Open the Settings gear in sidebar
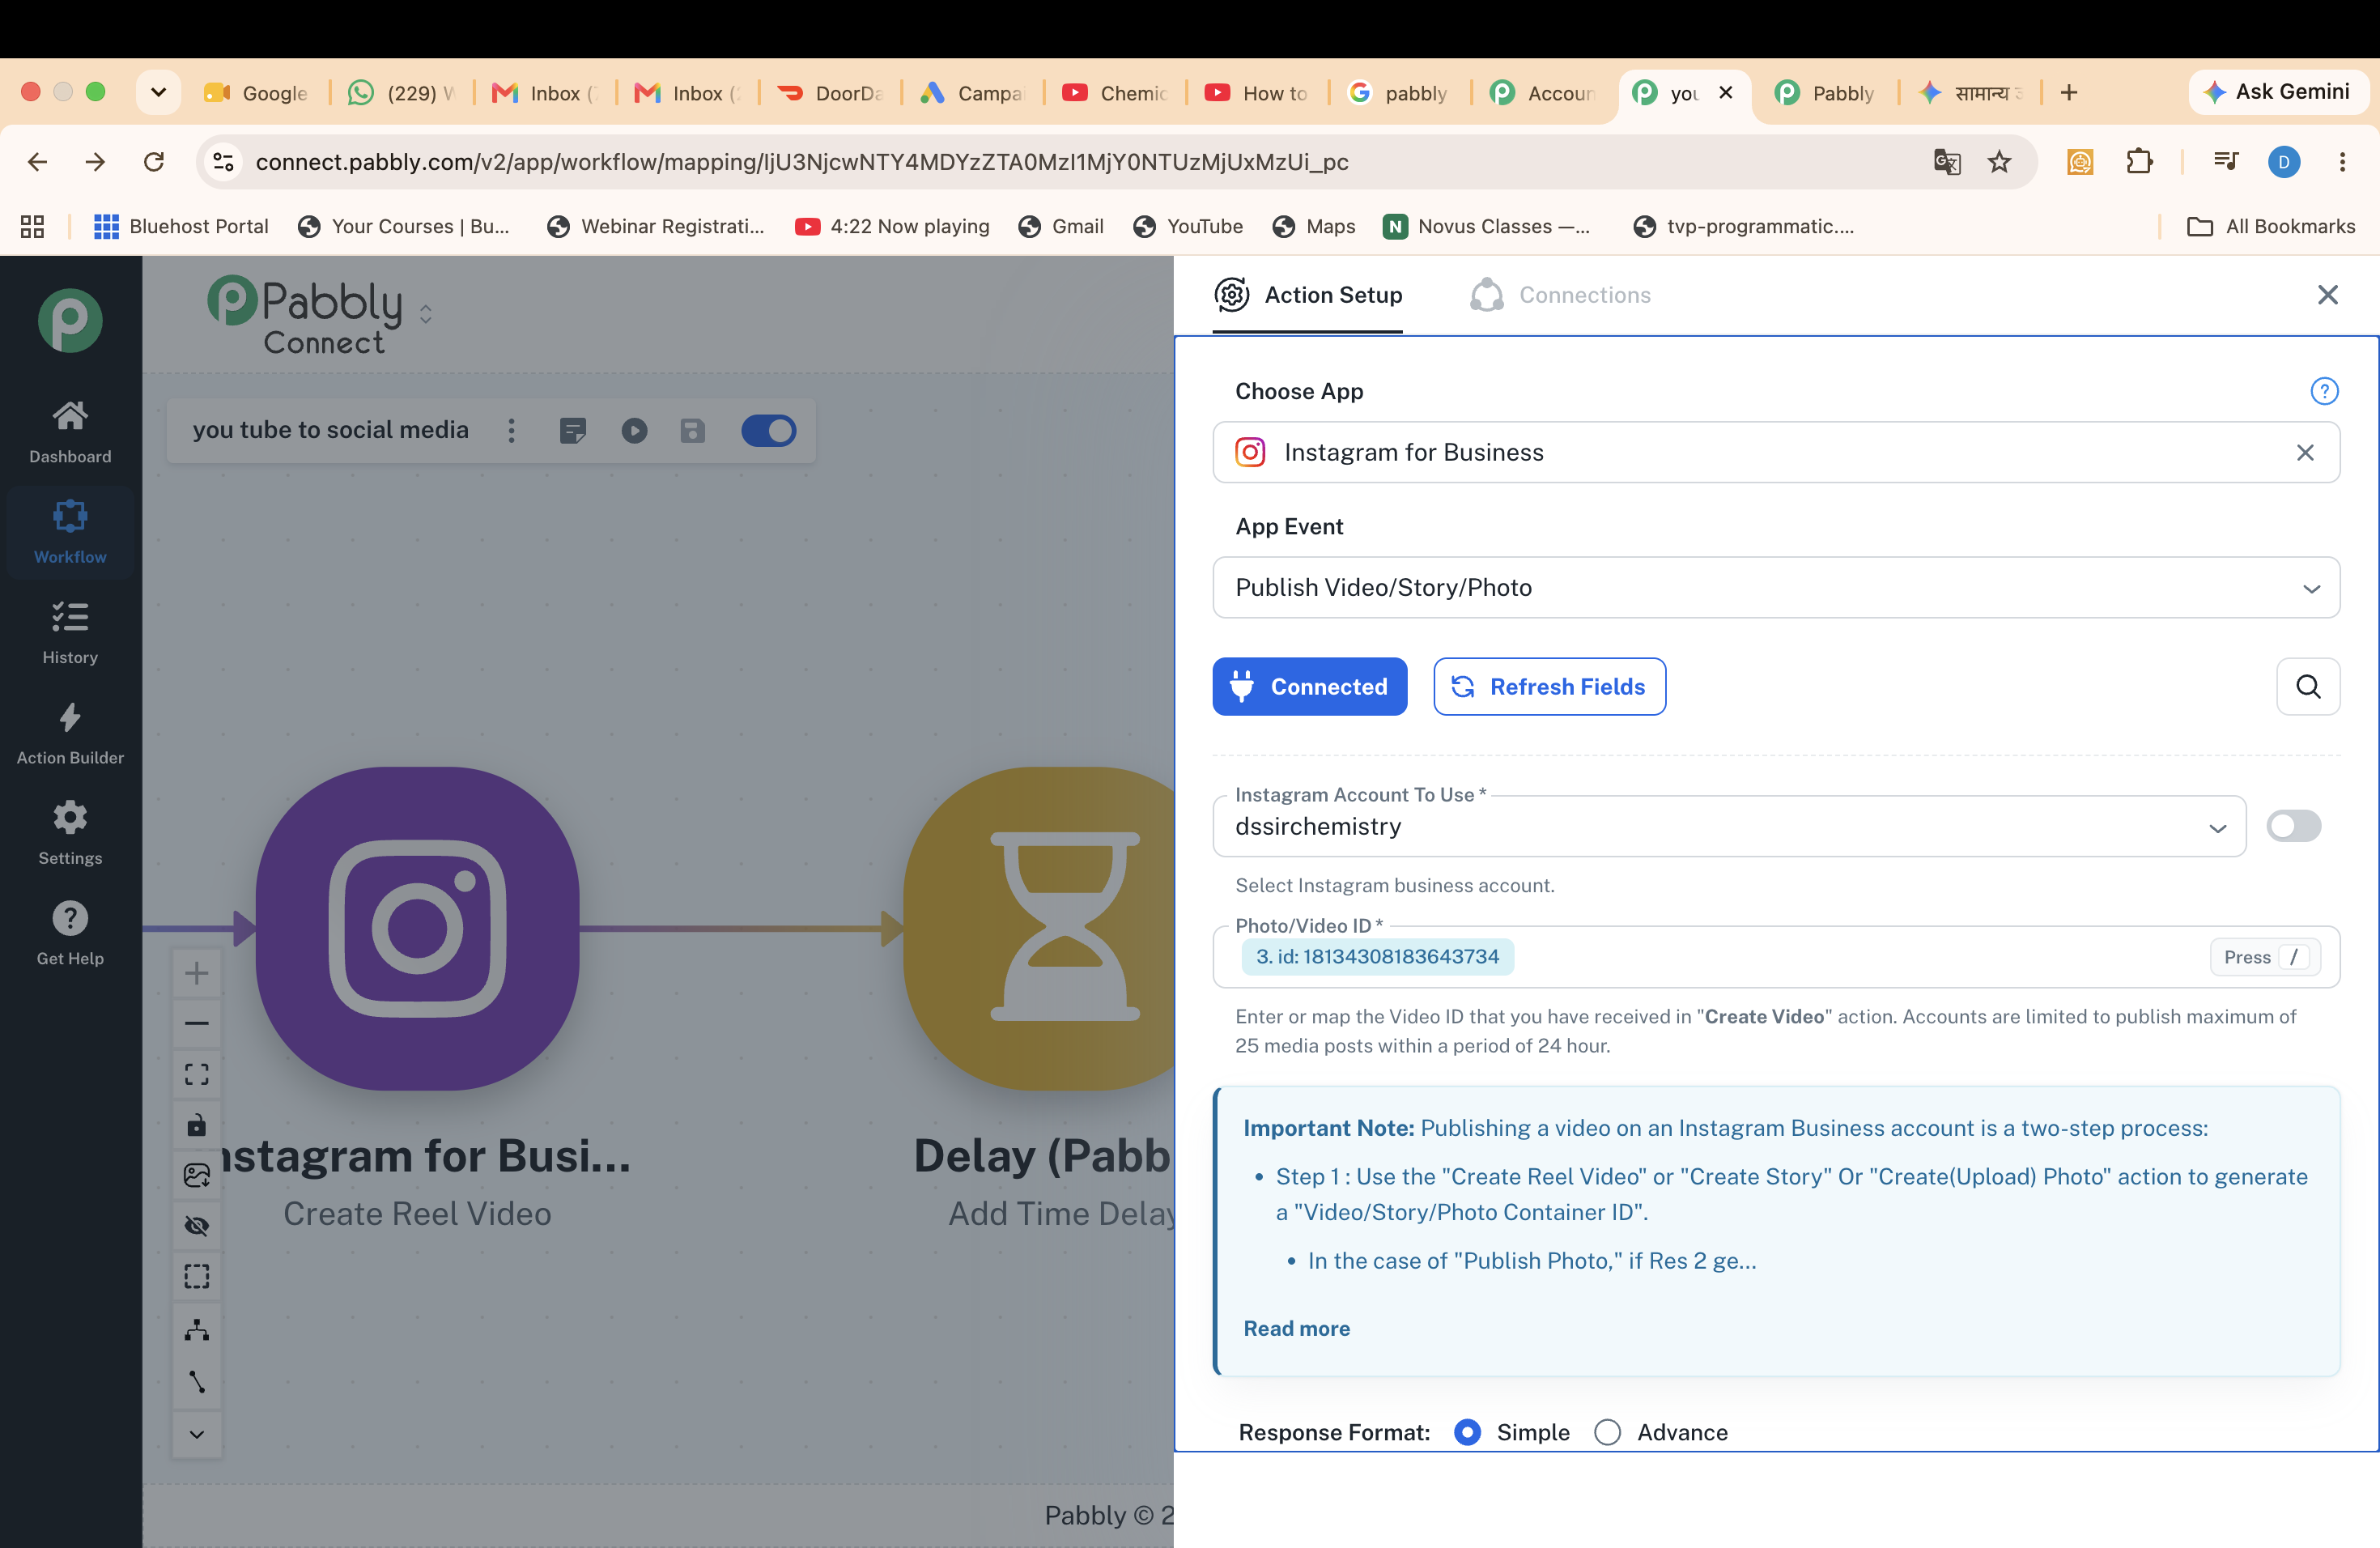2380x1548 pixels. (x=70, y=833)
